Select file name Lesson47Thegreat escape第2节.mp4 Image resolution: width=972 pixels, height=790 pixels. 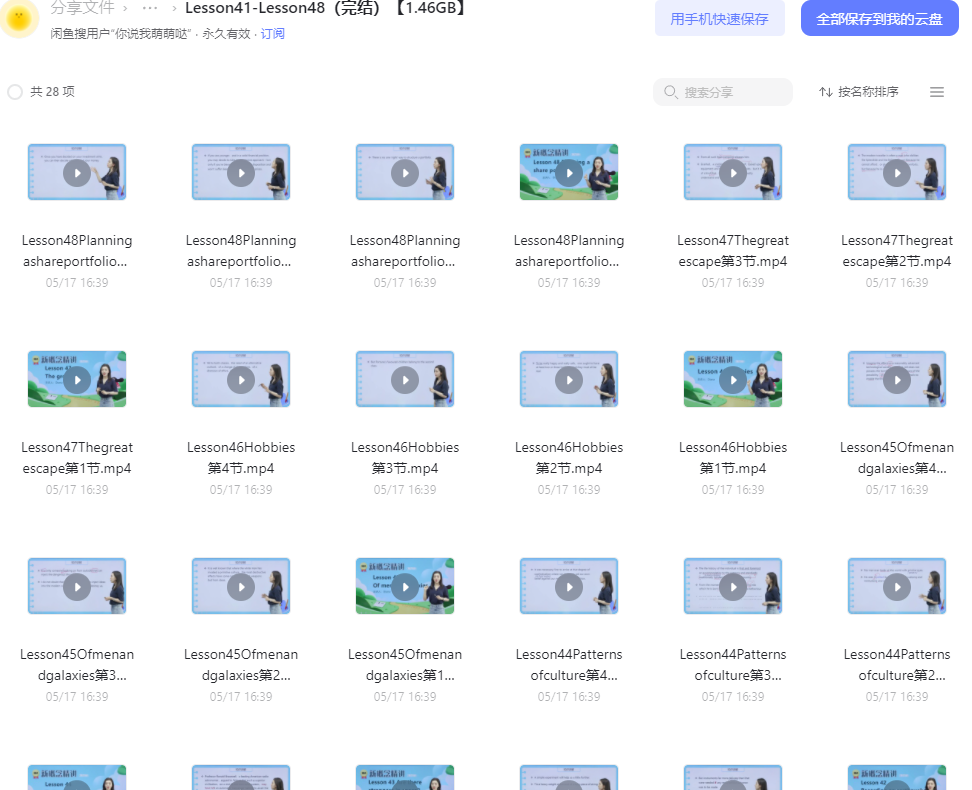tap(896, 251)
